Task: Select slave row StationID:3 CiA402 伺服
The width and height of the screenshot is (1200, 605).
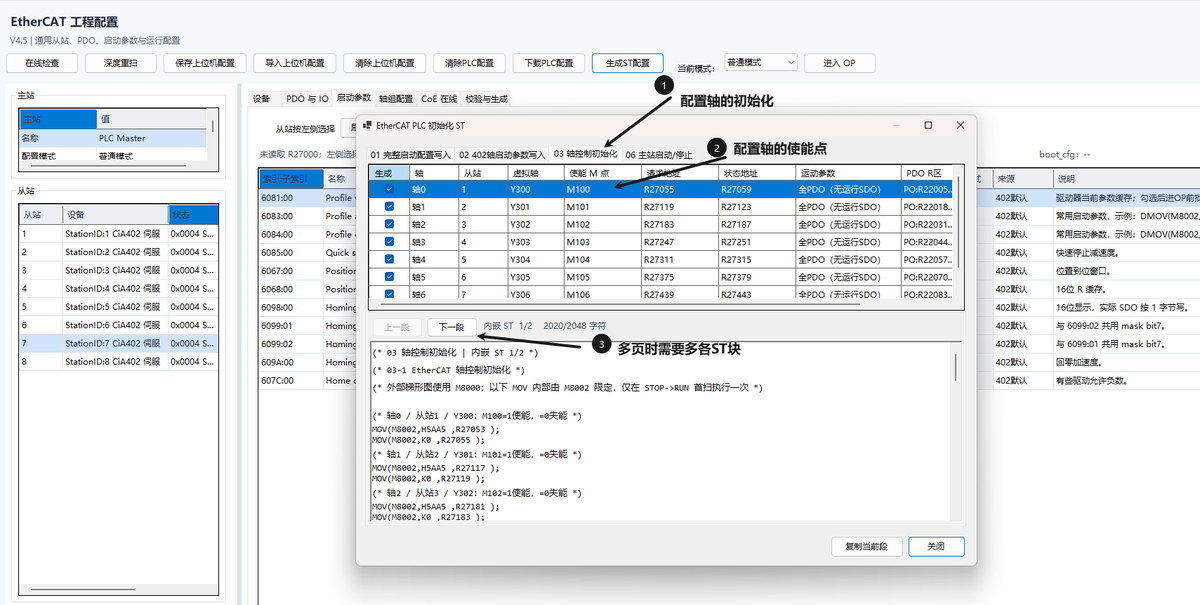Action: click(117, 270)
